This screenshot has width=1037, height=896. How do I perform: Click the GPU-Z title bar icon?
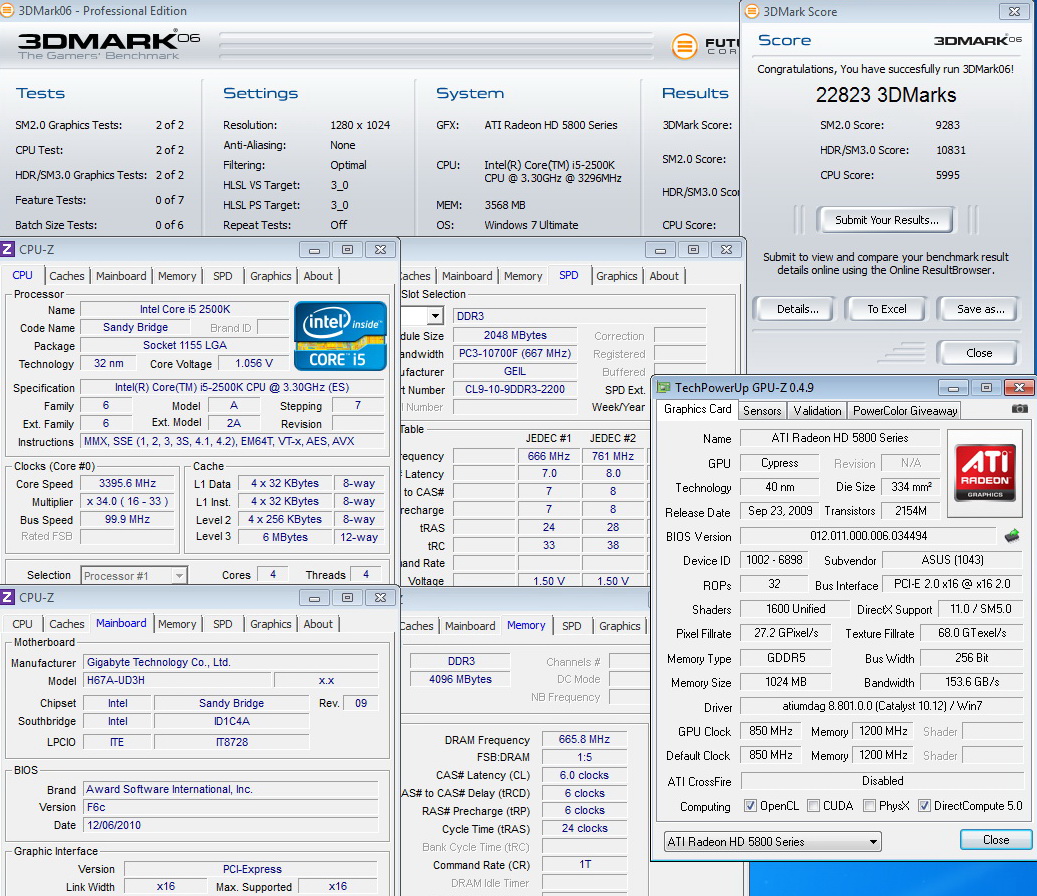(664, 387)
